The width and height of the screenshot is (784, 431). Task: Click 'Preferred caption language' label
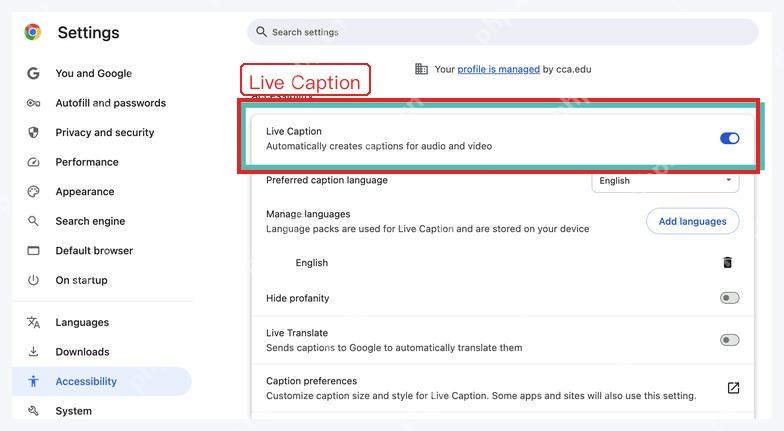(x=326, y=180)
